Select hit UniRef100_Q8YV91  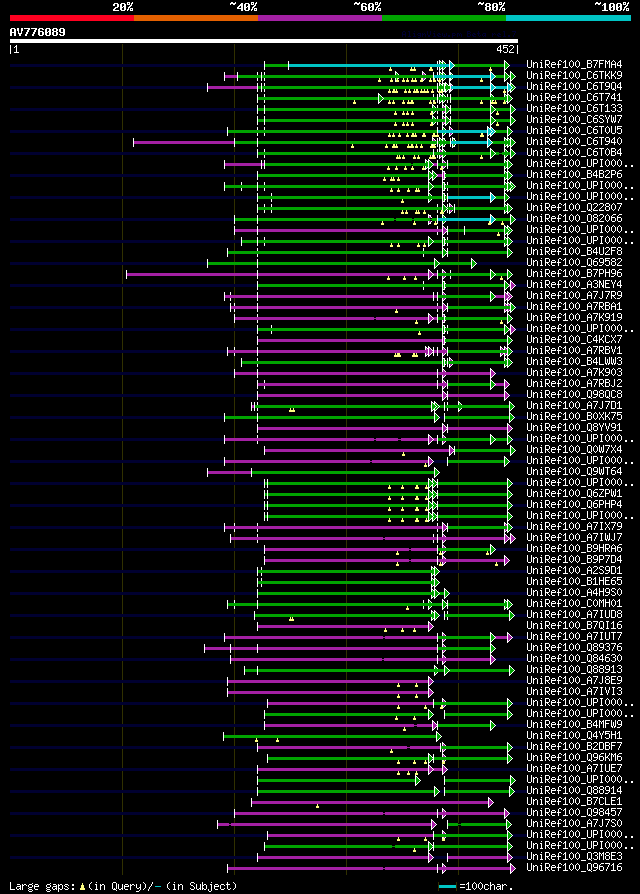pos(574,428)
